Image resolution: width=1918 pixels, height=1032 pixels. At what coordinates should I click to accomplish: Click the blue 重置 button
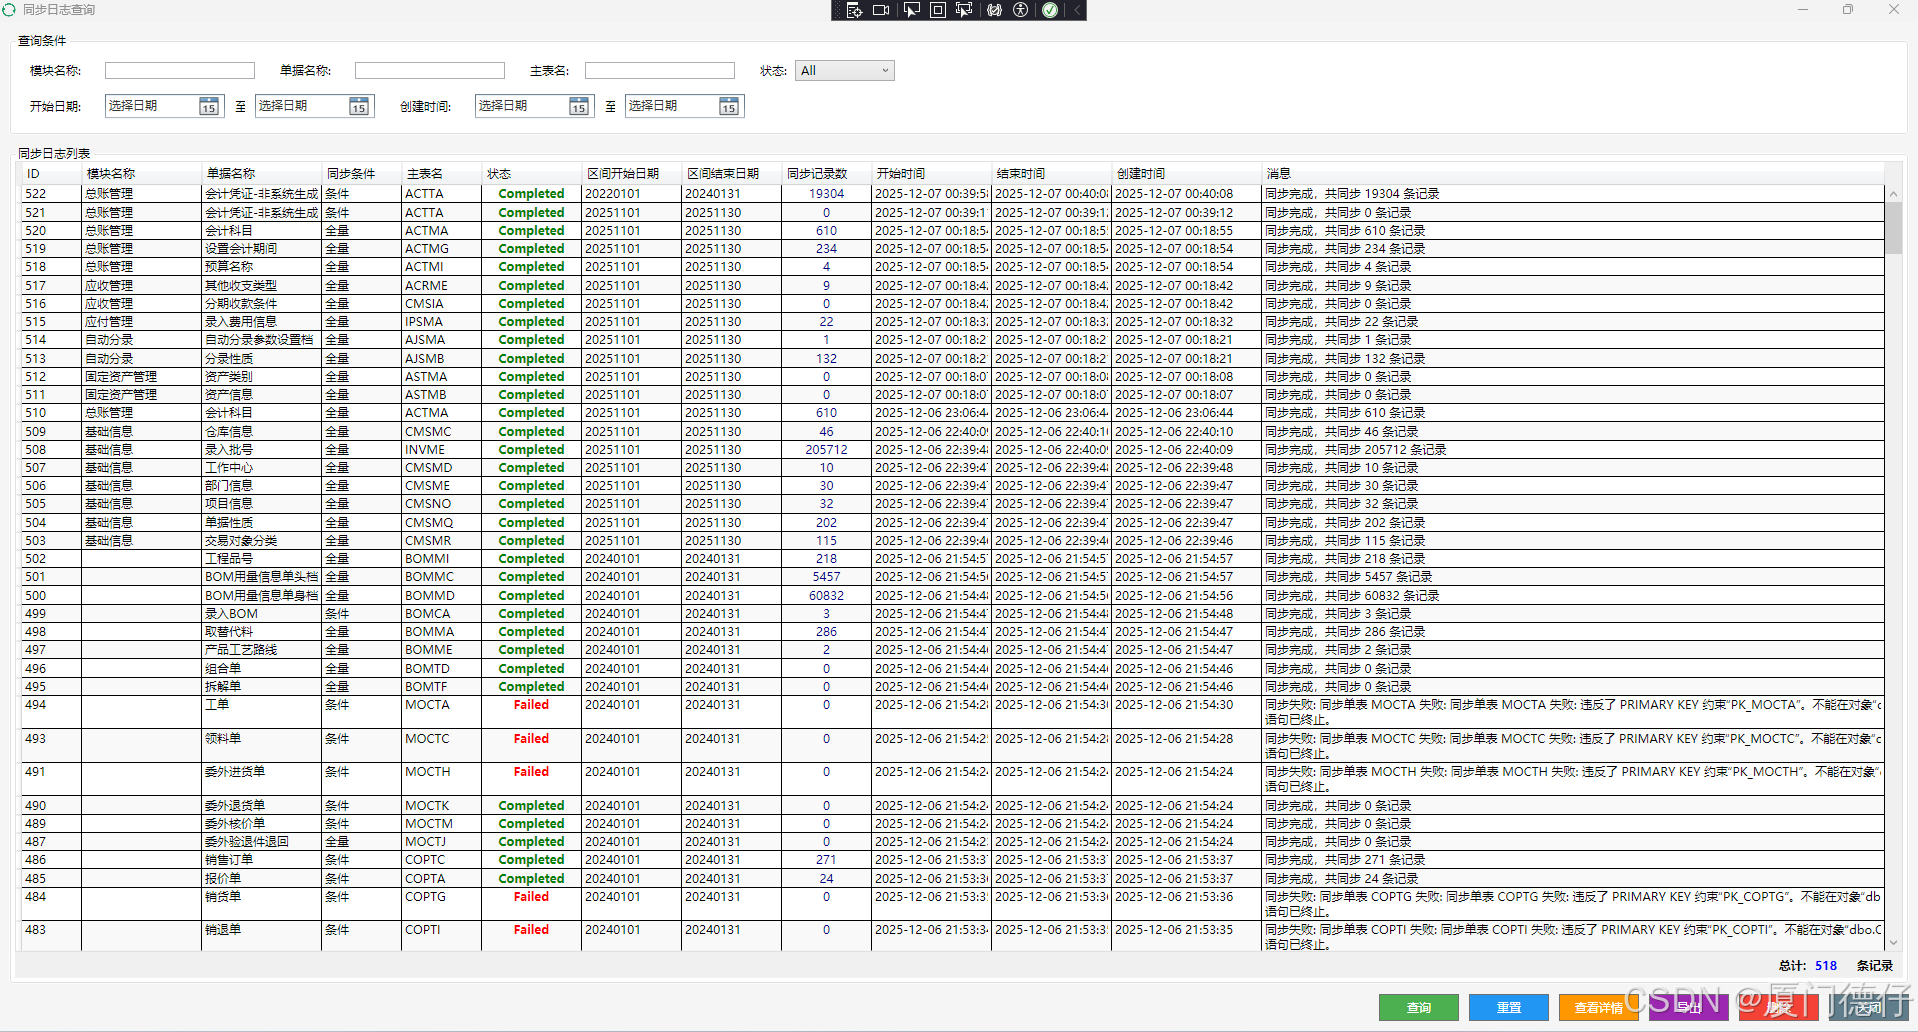(x=1508, y=1008)
